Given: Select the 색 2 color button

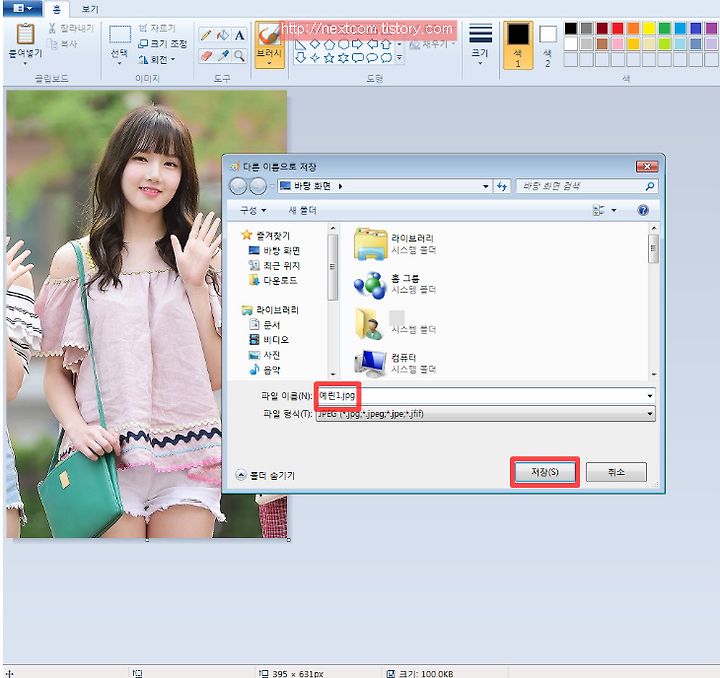Looking at the screenshot, I should pyautogui.click(x=547, y=45).
